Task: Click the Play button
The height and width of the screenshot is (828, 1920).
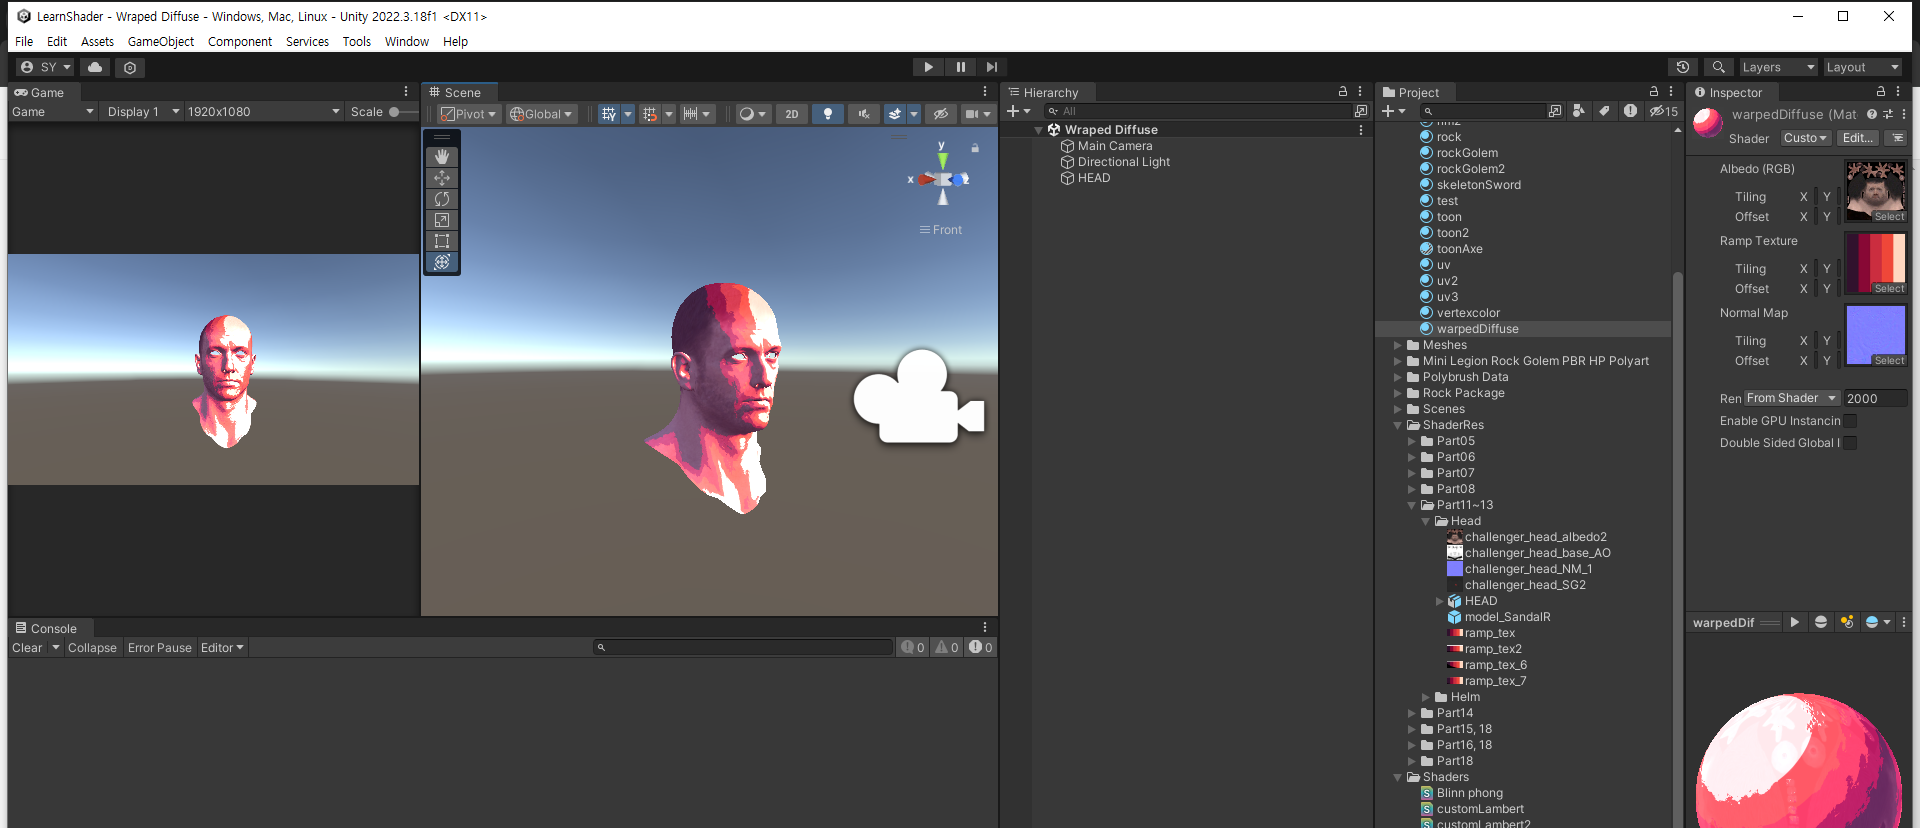Action: pyautogui.click(x=928, y=67)
